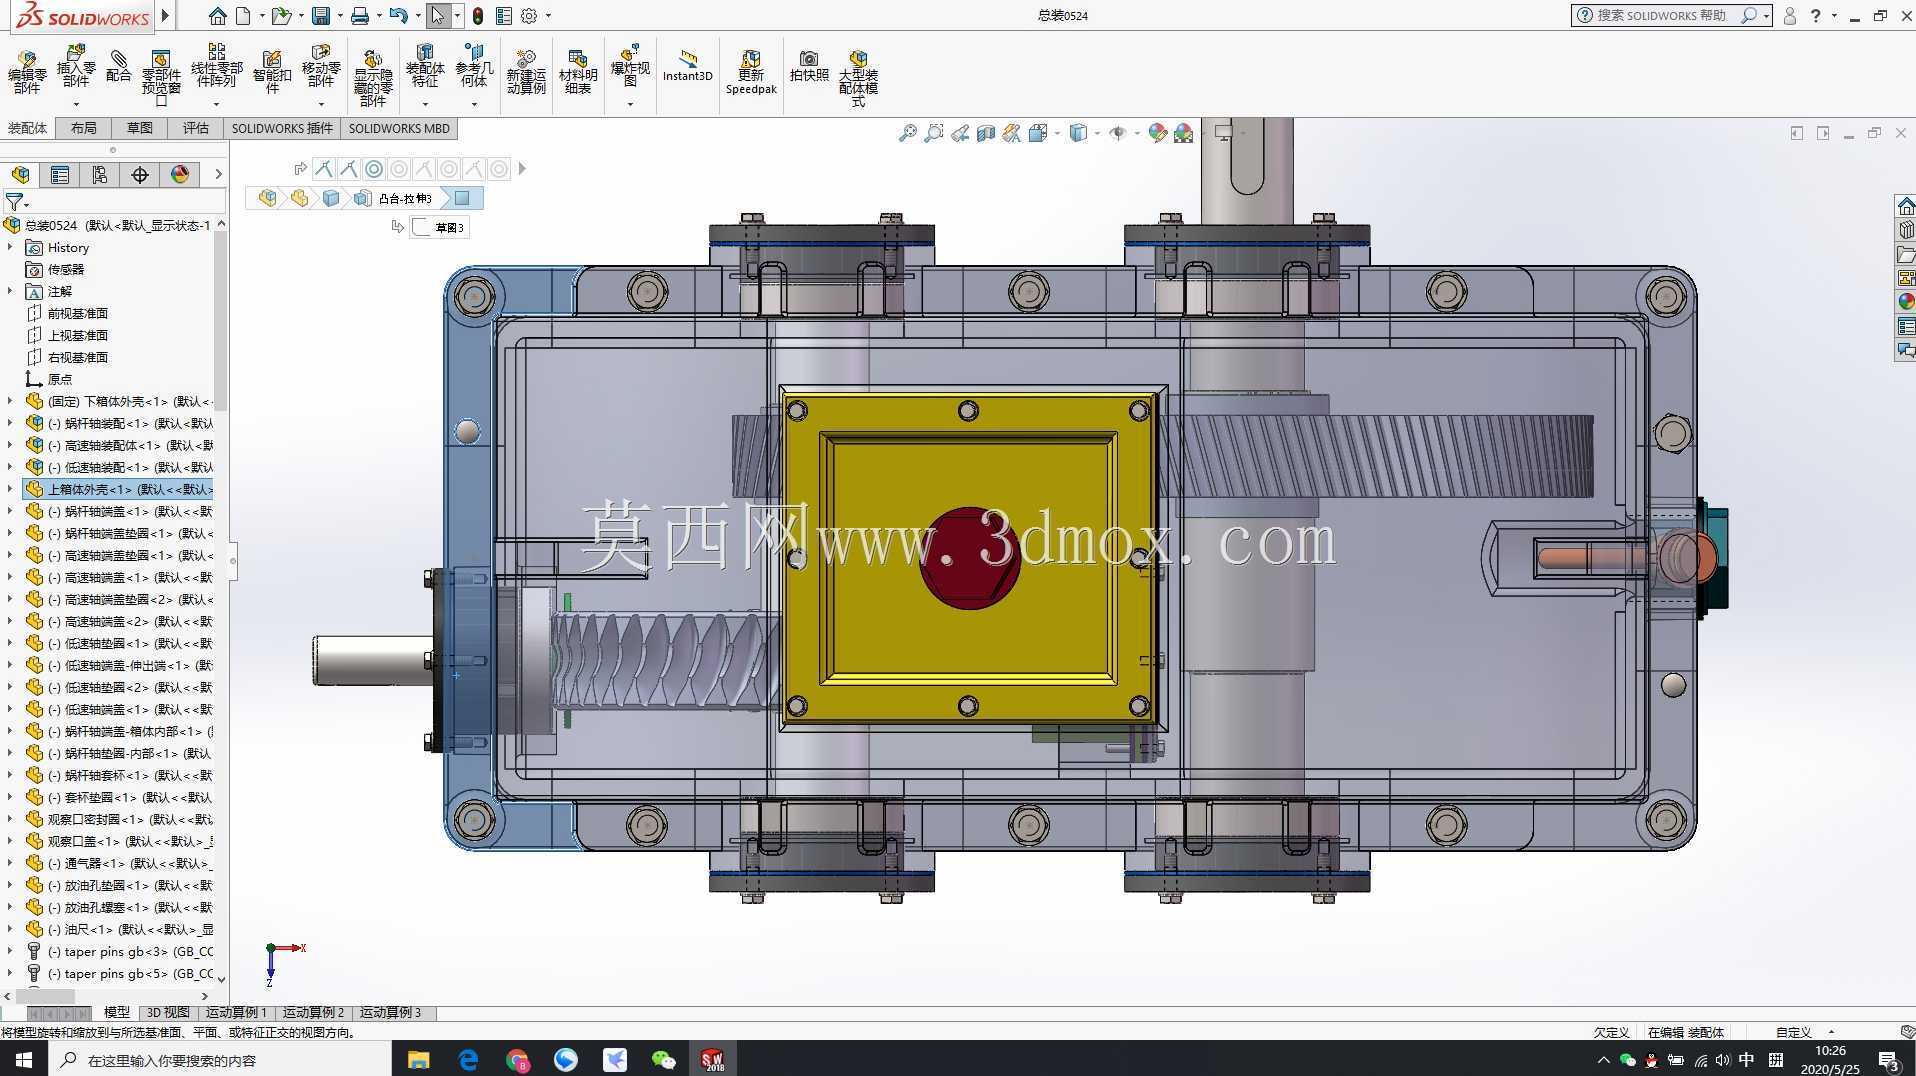Click the Windows taskbar search box
The height and width of the screenshot is (1076, 1916).
(x=219, y=1060)
